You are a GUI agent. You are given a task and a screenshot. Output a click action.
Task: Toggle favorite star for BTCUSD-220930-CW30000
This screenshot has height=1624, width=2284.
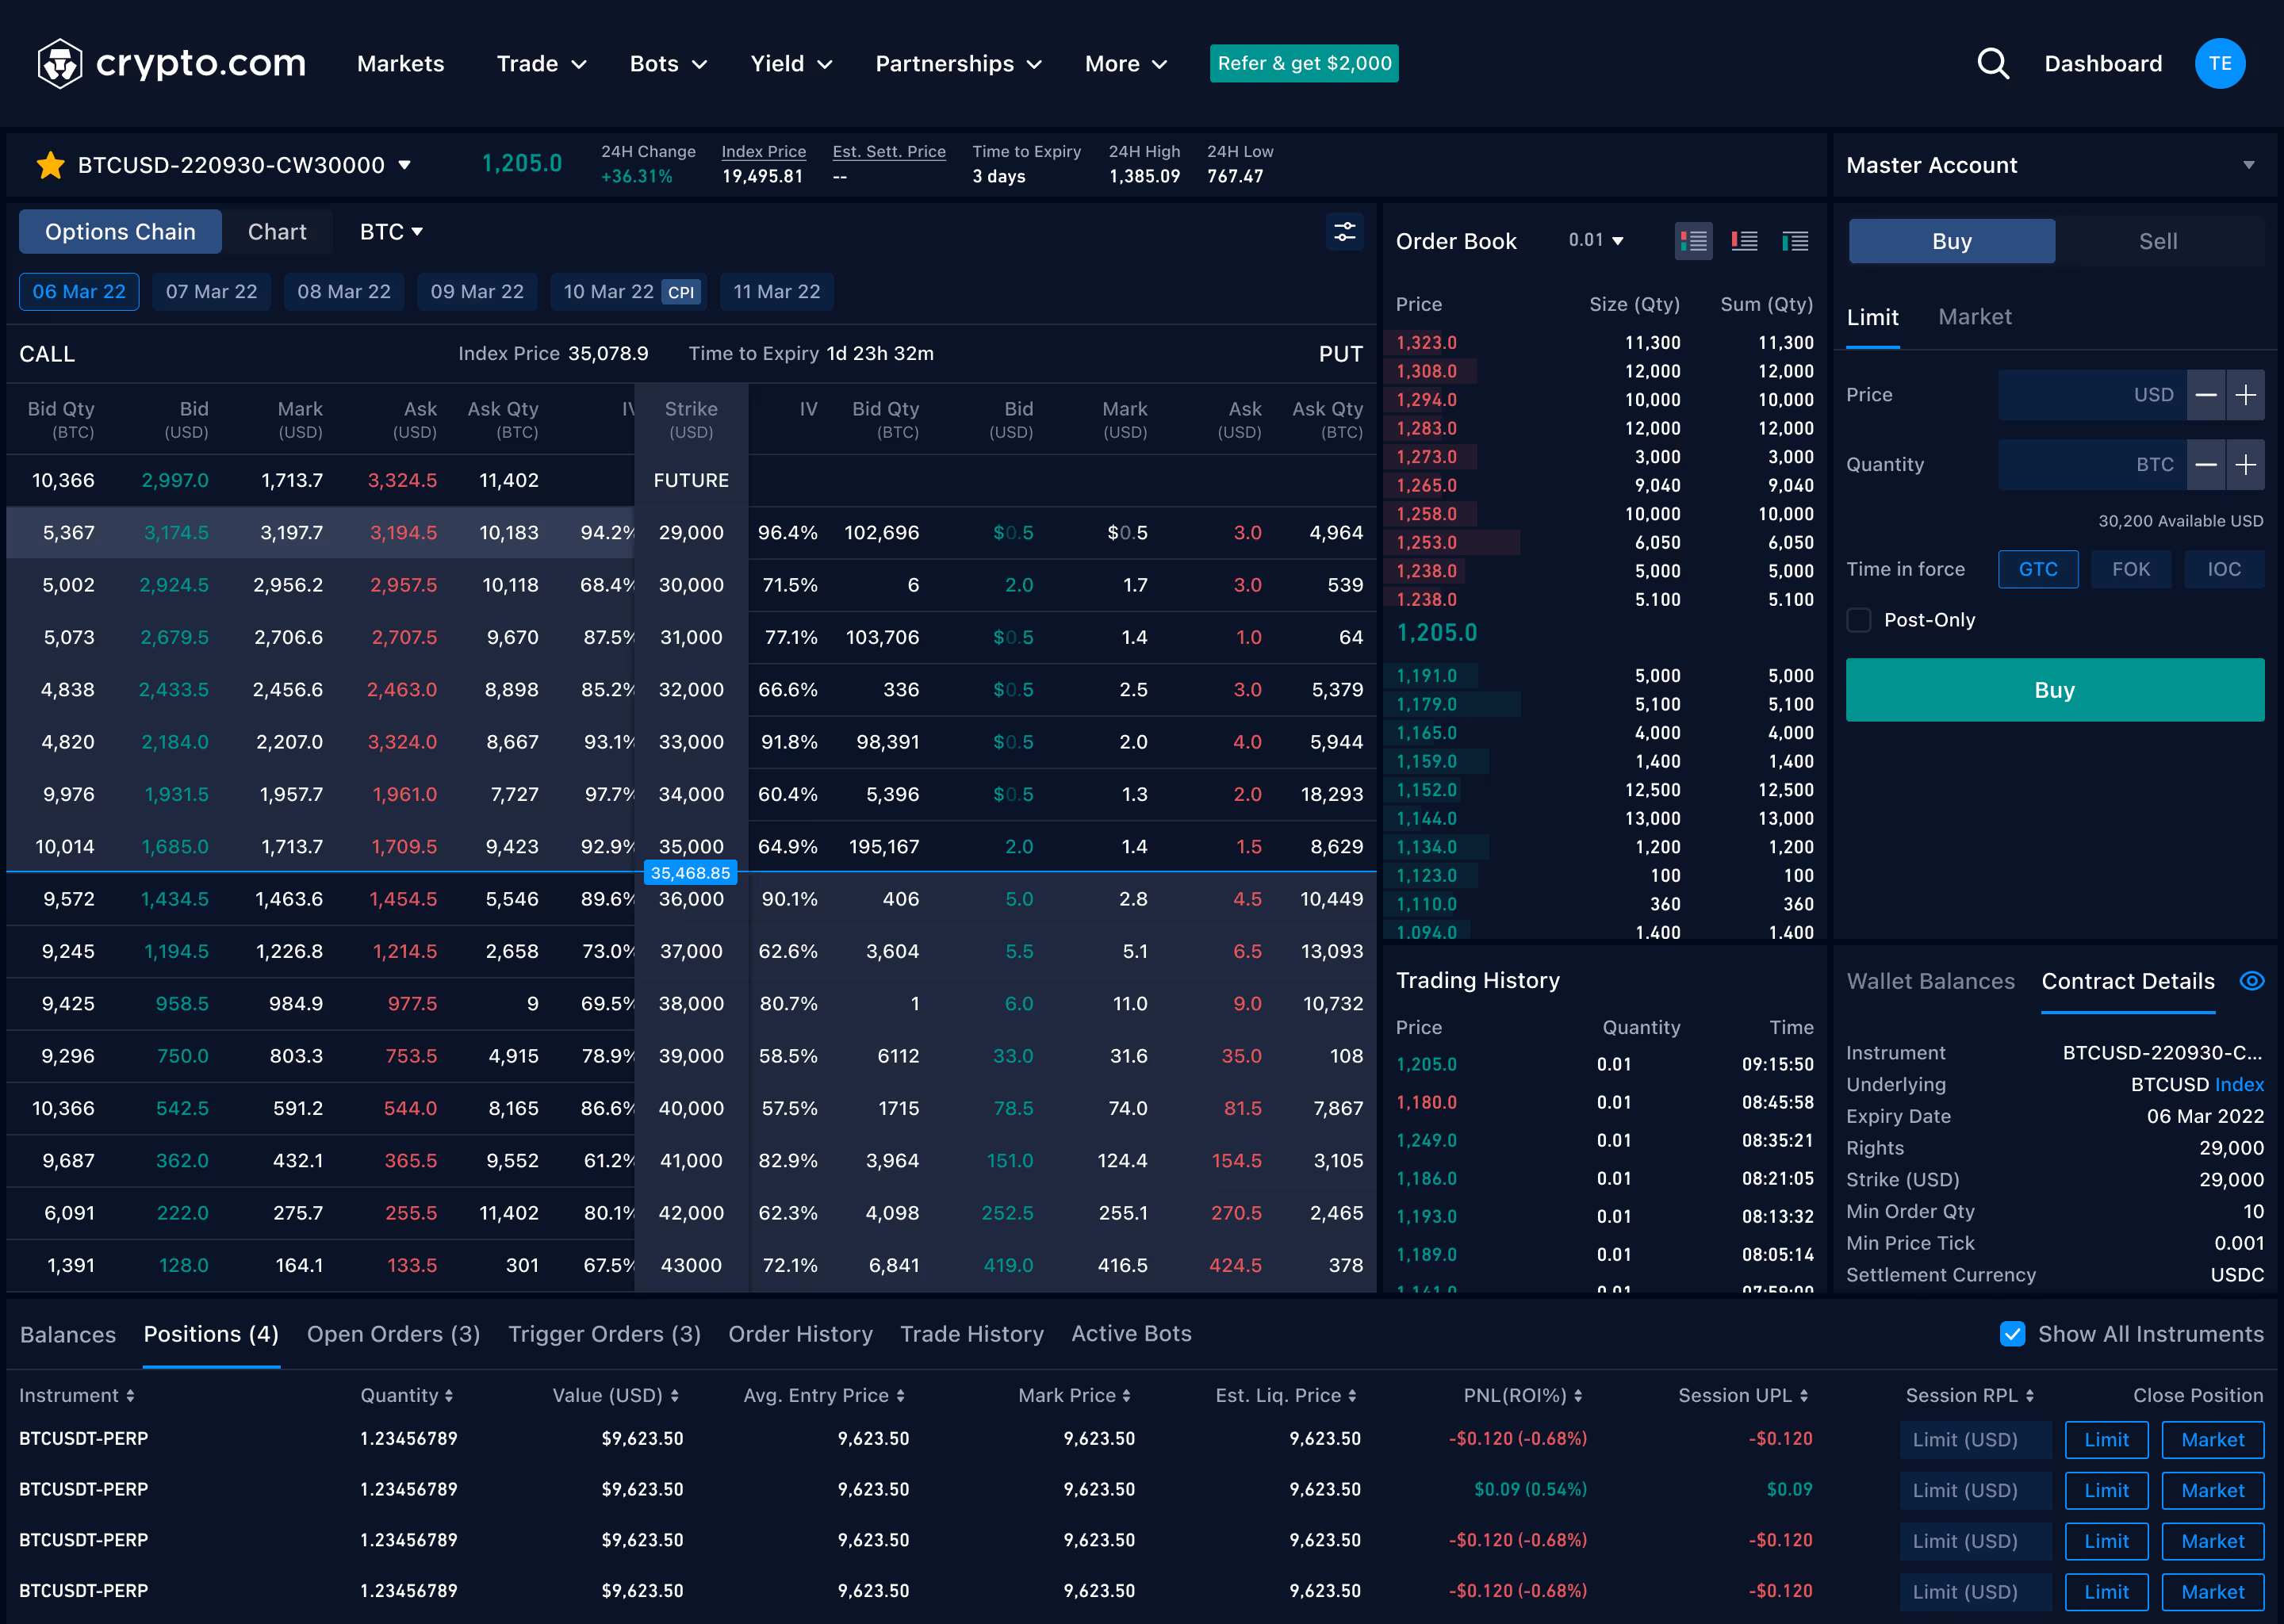(x=50, y=165)
